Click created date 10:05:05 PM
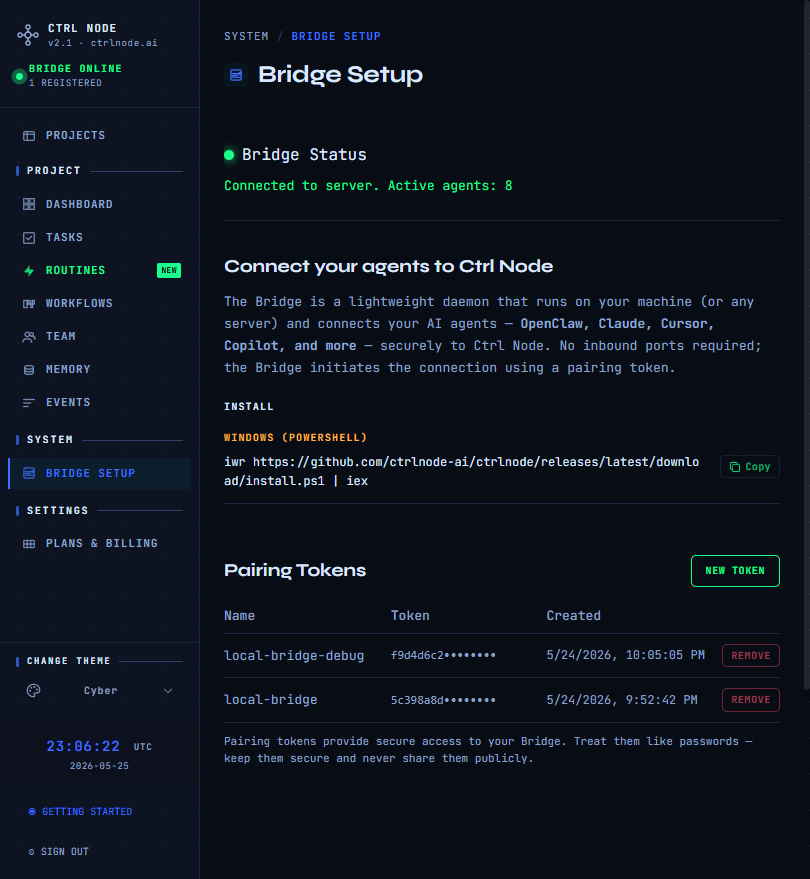This screenshot has height=879, width=810. coord(626,655)
